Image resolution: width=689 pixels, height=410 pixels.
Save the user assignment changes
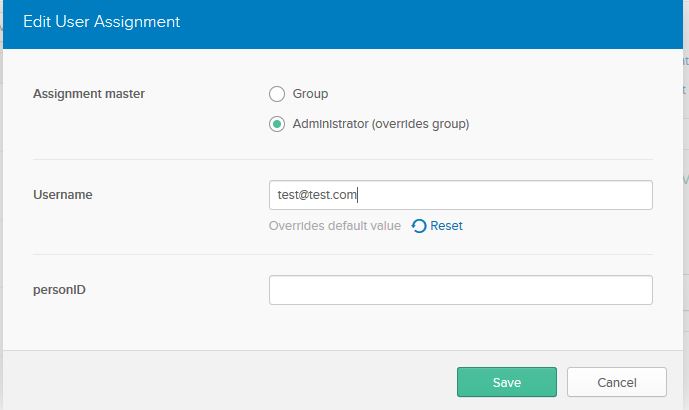(506, 382)
